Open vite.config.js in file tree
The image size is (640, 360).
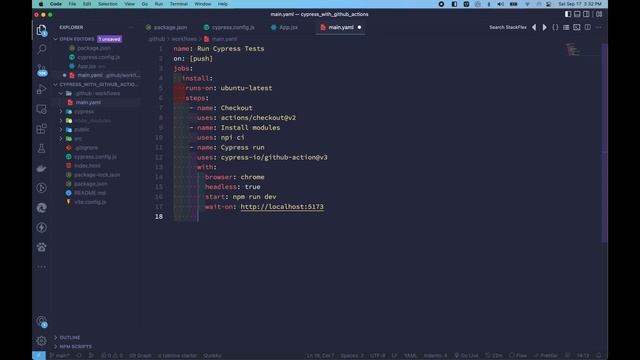pyautogui.click(x=90, y=202)
